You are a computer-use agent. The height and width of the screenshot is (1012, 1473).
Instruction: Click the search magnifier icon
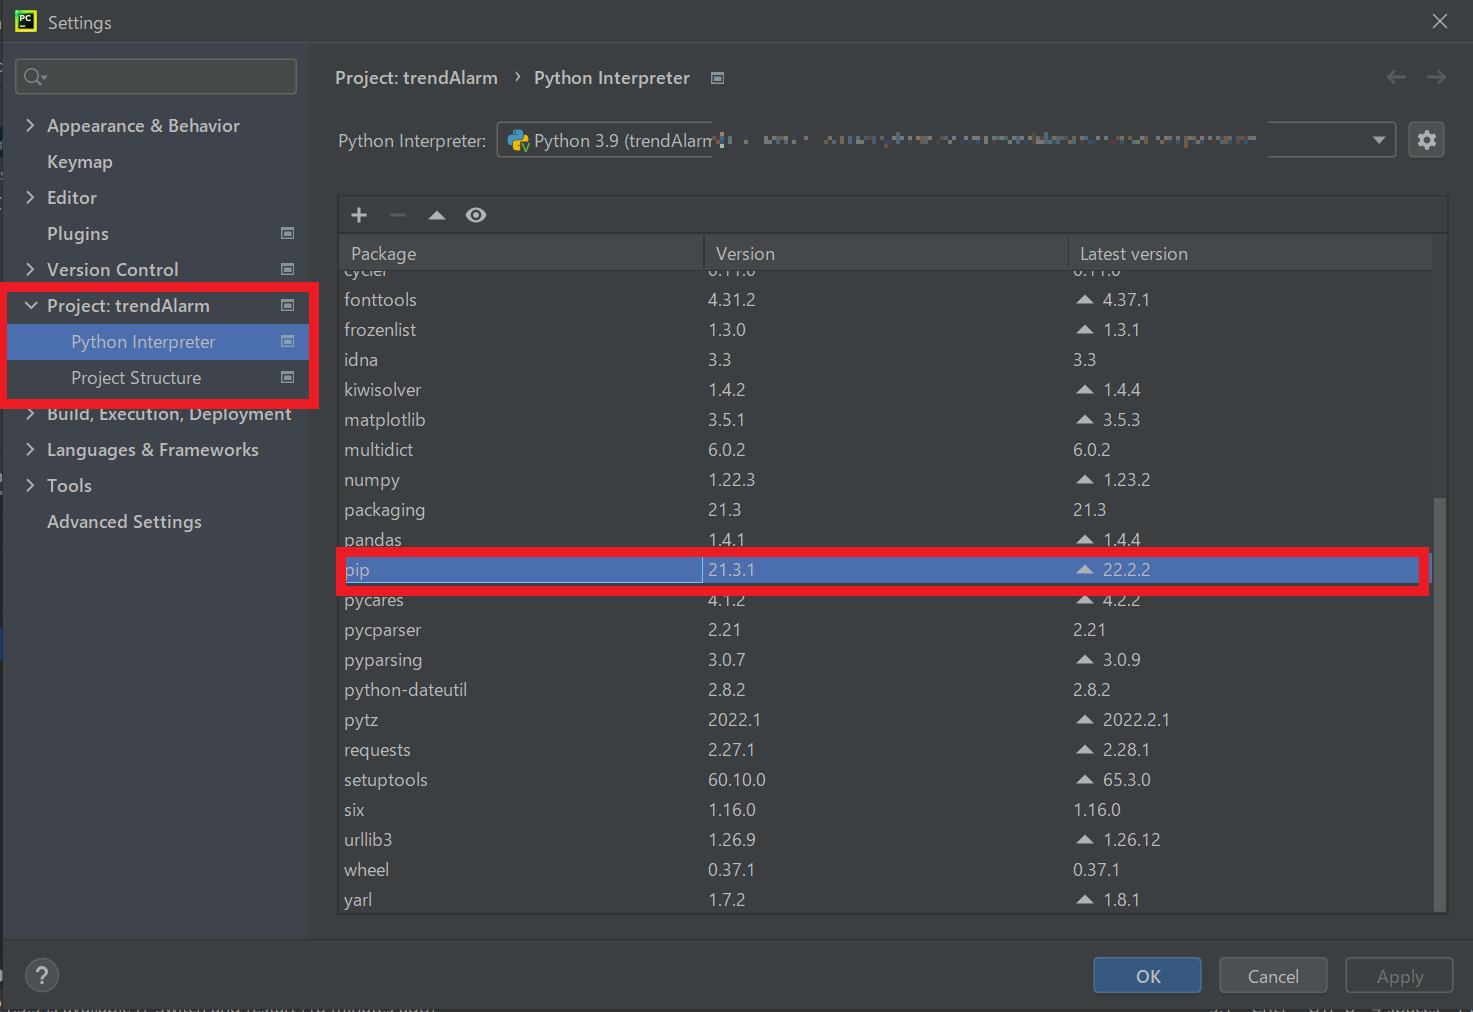click(x=35, y=77)
